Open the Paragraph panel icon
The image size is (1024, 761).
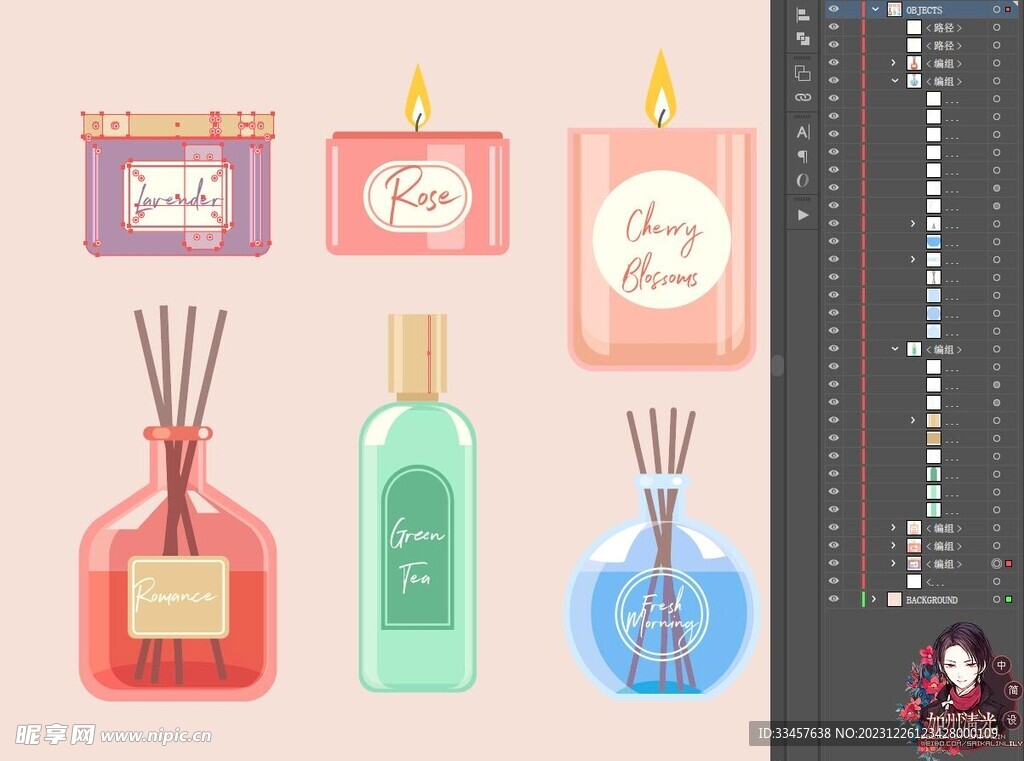tap(803, 156)
